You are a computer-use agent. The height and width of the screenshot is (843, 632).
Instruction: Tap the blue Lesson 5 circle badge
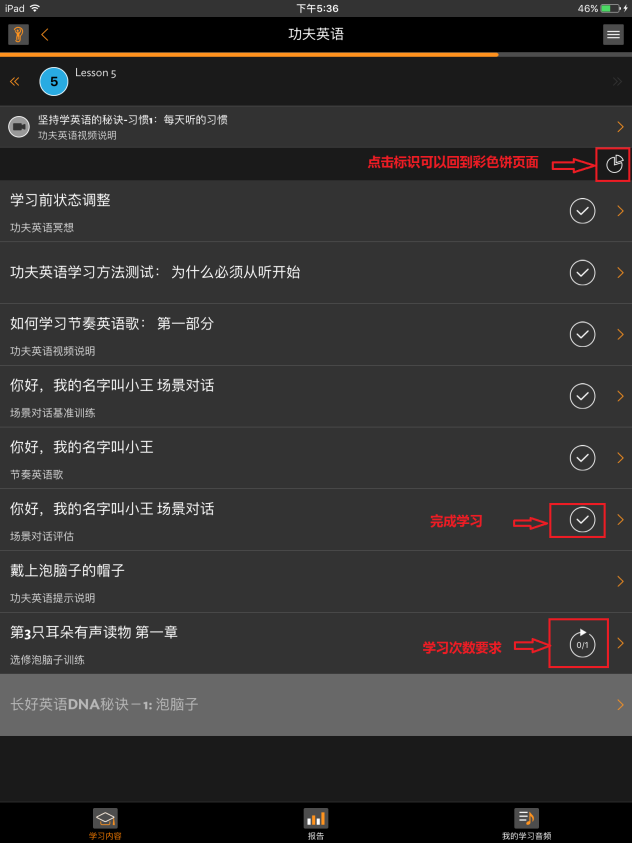(x=54, y=82)
